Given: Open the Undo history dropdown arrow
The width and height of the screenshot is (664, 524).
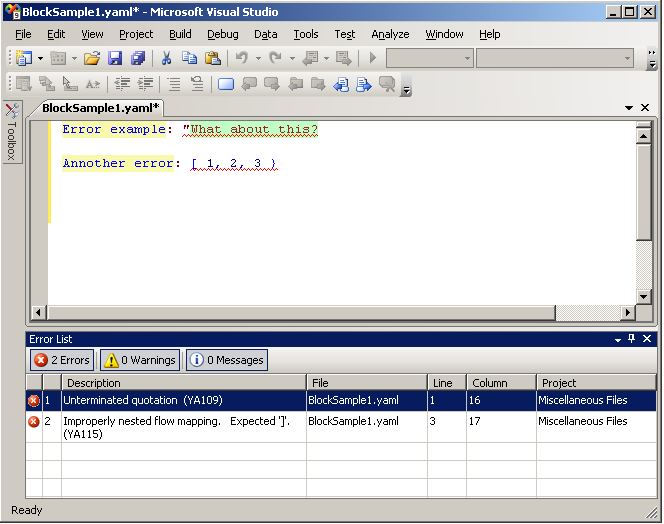Looking at the screenshot, I should pos(258,58).
